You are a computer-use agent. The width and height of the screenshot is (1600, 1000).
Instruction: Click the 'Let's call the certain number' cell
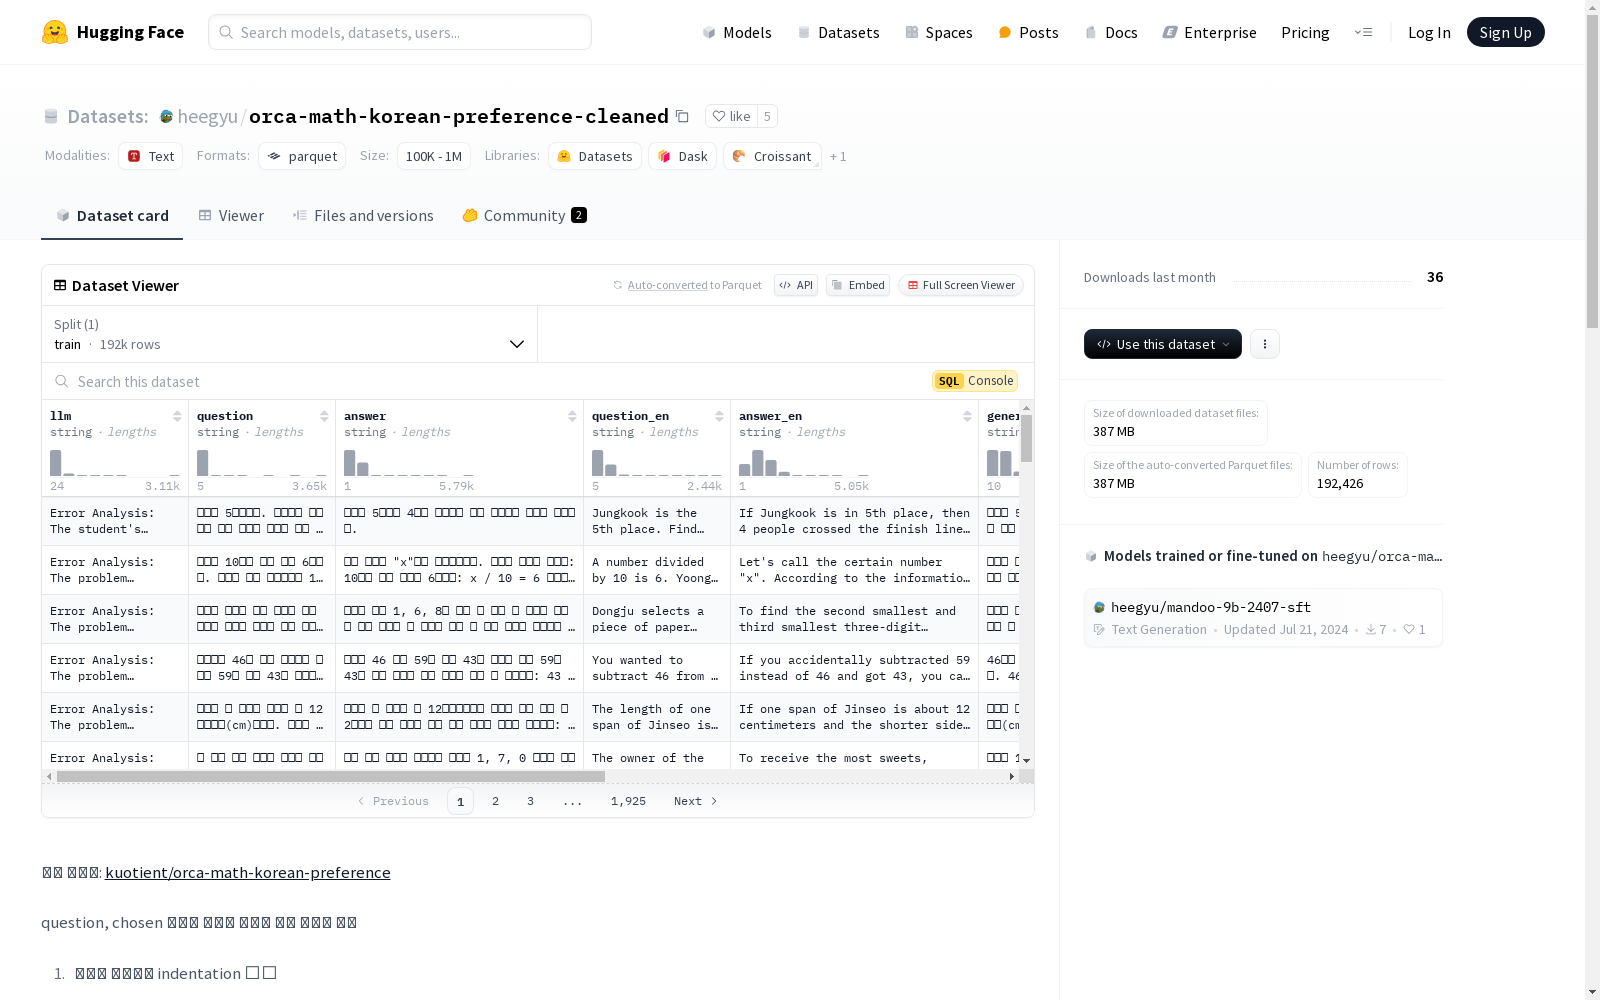click(x=854, y=570)
